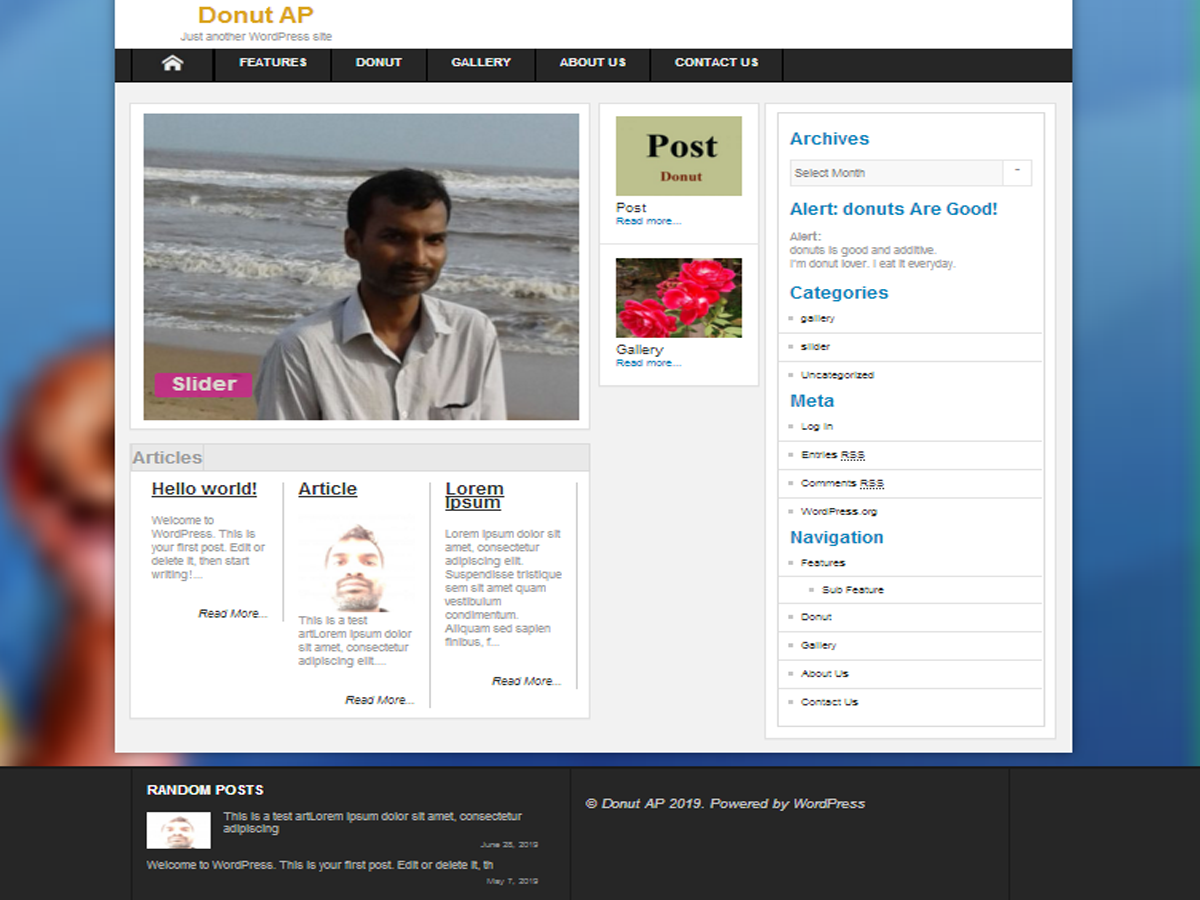Open About Us in top navigation bar
The height and width of the screenshot is (900, 1200).
[592, 62]
